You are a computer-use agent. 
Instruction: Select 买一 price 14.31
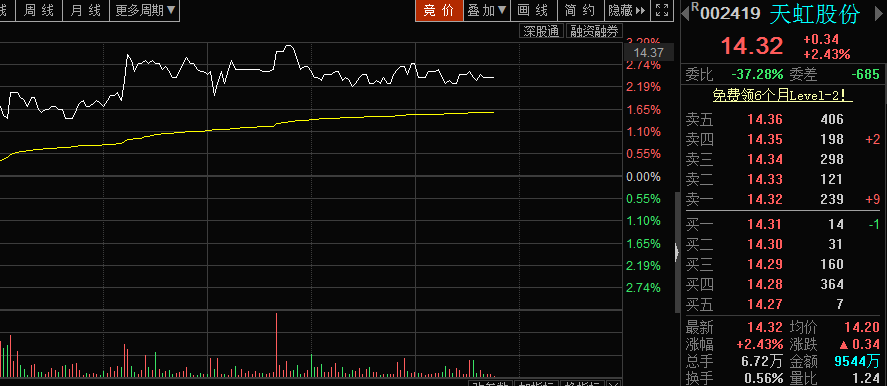[x=765, y=225]
